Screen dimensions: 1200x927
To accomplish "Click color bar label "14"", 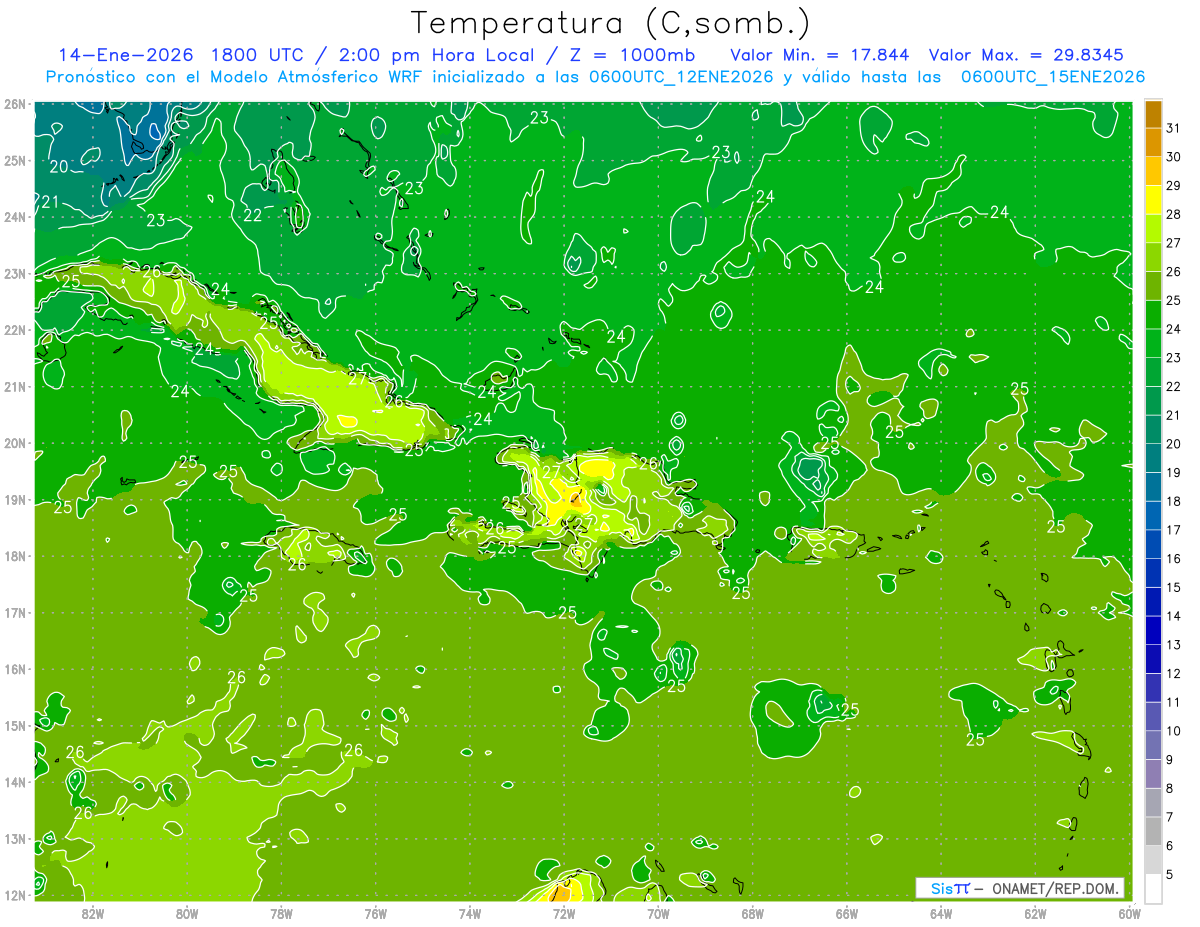I will [1174, 616].
